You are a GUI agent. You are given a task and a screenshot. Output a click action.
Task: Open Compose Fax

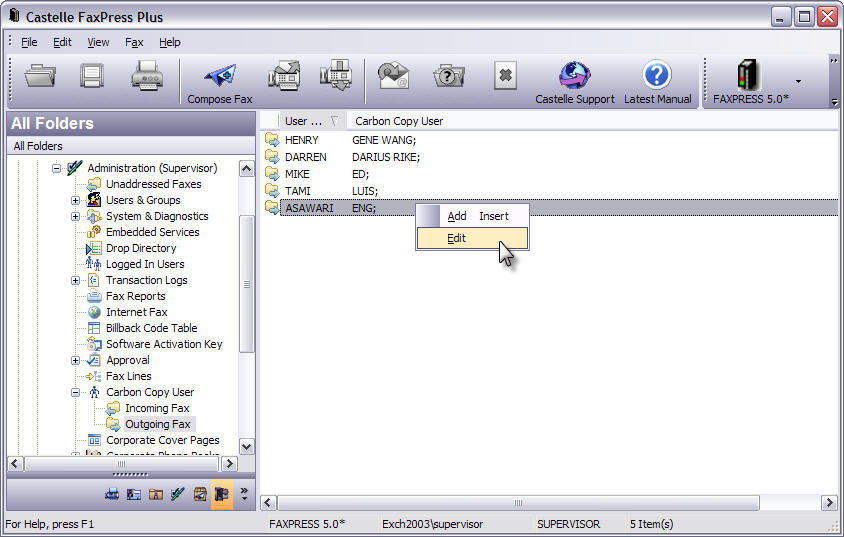pos(220,83)
